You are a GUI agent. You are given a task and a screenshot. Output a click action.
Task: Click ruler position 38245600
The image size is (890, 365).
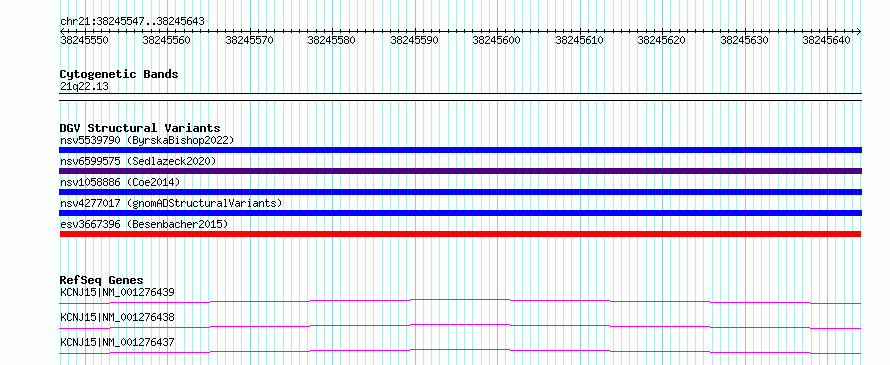point(497,40)
